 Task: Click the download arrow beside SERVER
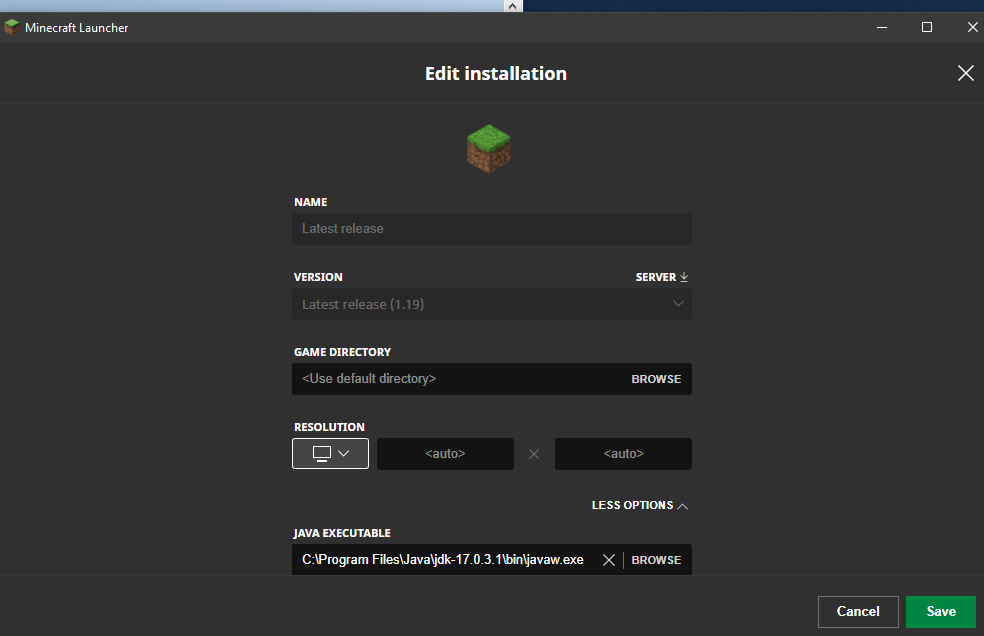point(686,276)
